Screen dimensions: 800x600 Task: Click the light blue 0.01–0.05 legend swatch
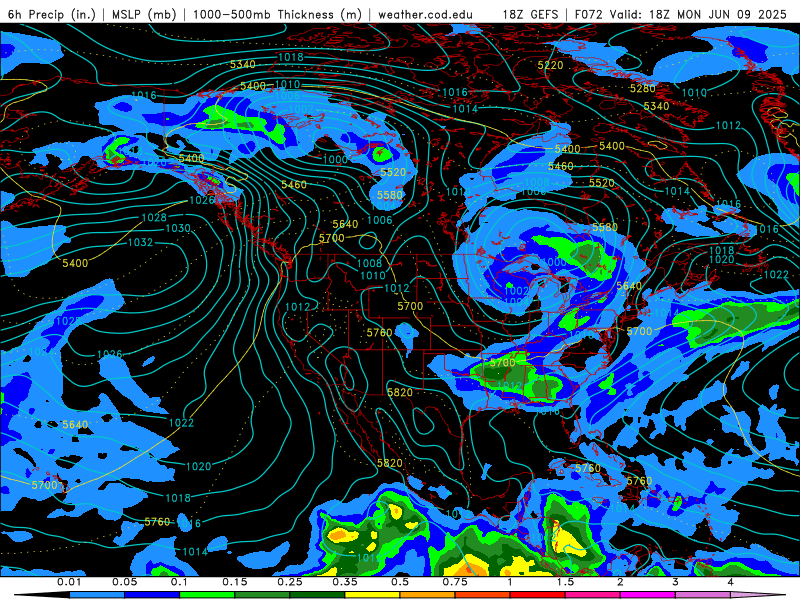tap(97, 595)
